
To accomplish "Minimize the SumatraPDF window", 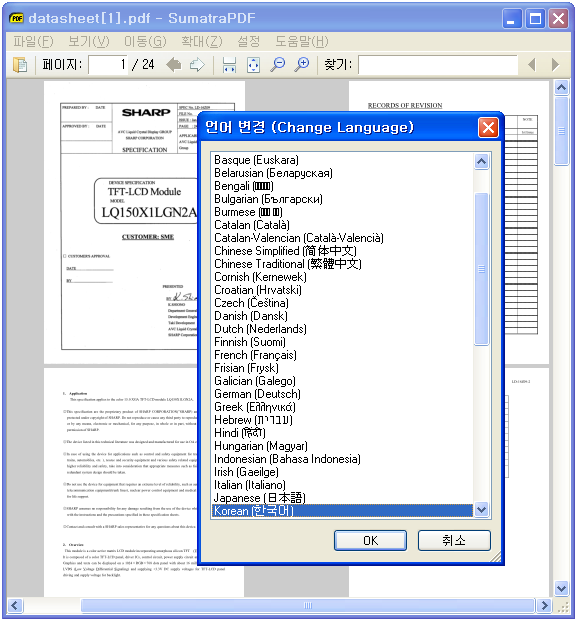I will 512,19.
